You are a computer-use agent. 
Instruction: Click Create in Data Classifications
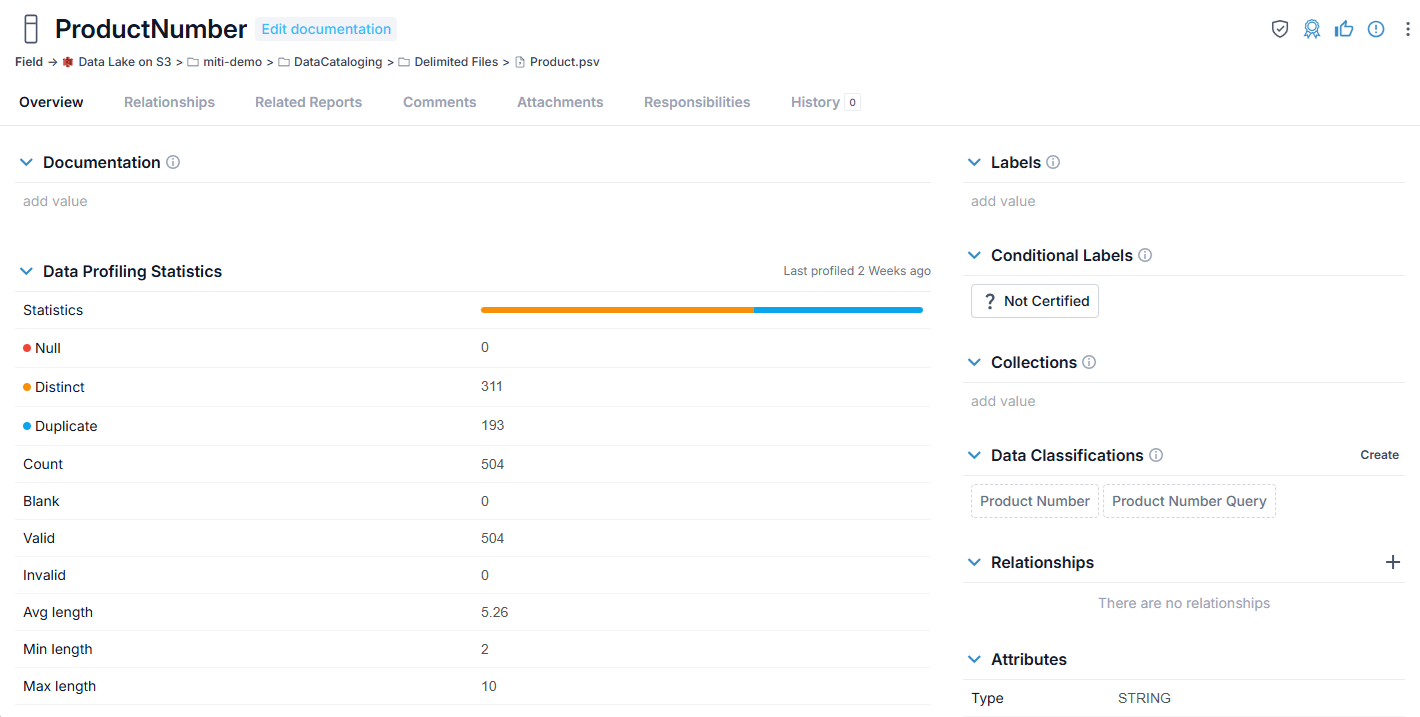tap(1379, 455)
